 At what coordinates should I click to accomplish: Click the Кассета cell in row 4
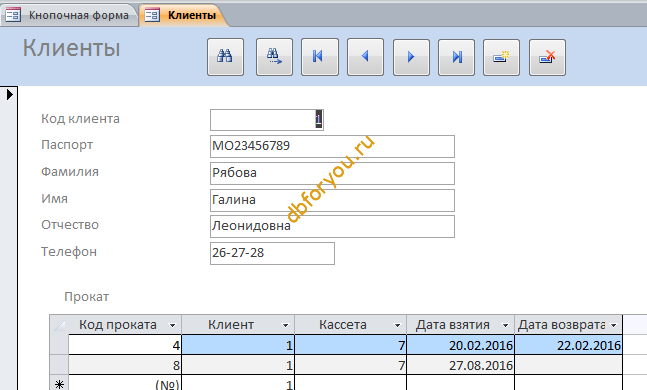(x=350, y=345)
